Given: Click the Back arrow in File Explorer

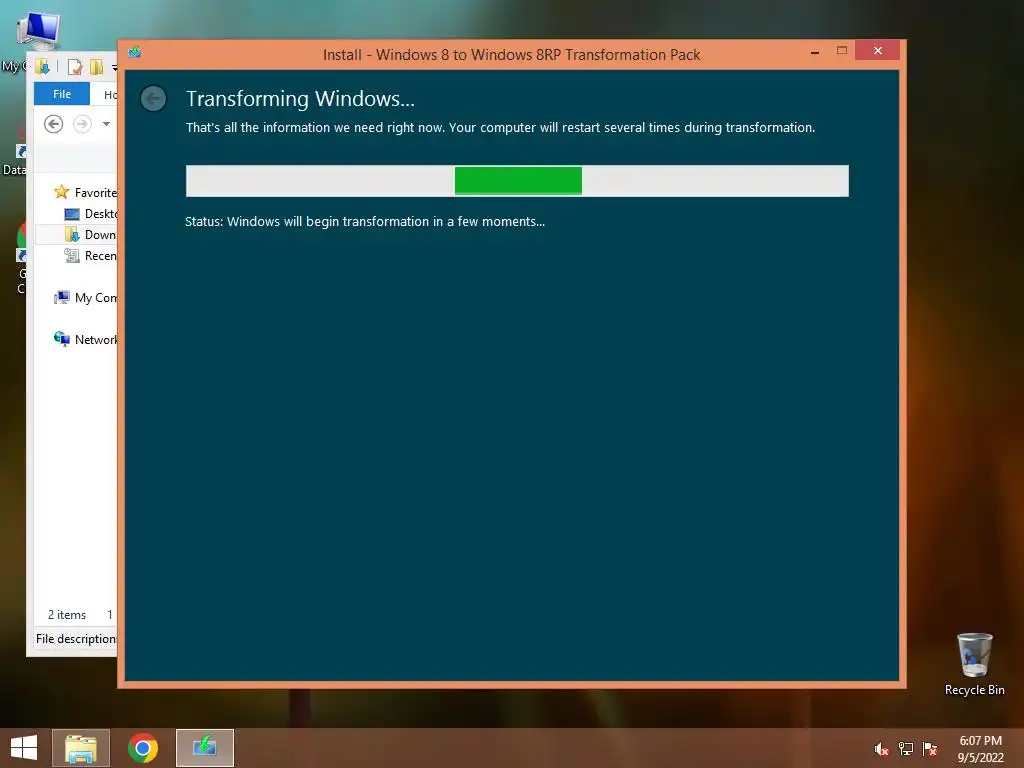Looking at the screenshot, I should [54, 123].
